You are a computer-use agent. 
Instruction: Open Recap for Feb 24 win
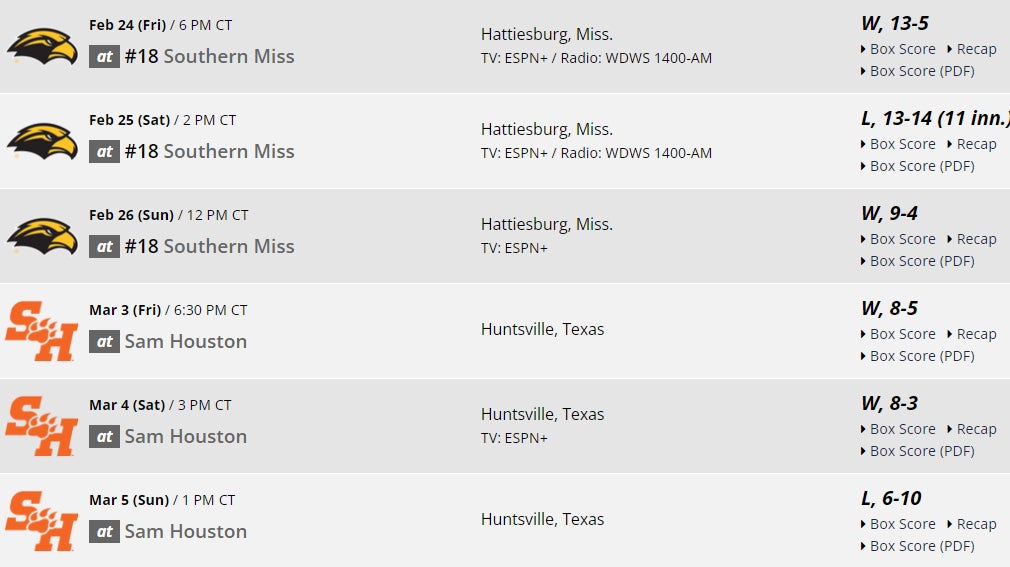pyautogui.click(x=976, y=49)
